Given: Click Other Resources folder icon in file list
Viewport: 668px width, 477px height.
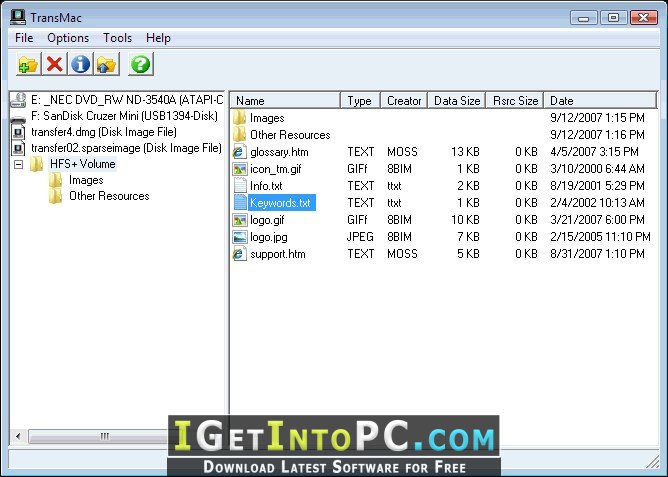Looking at the screenshot, I should (240, 134).
